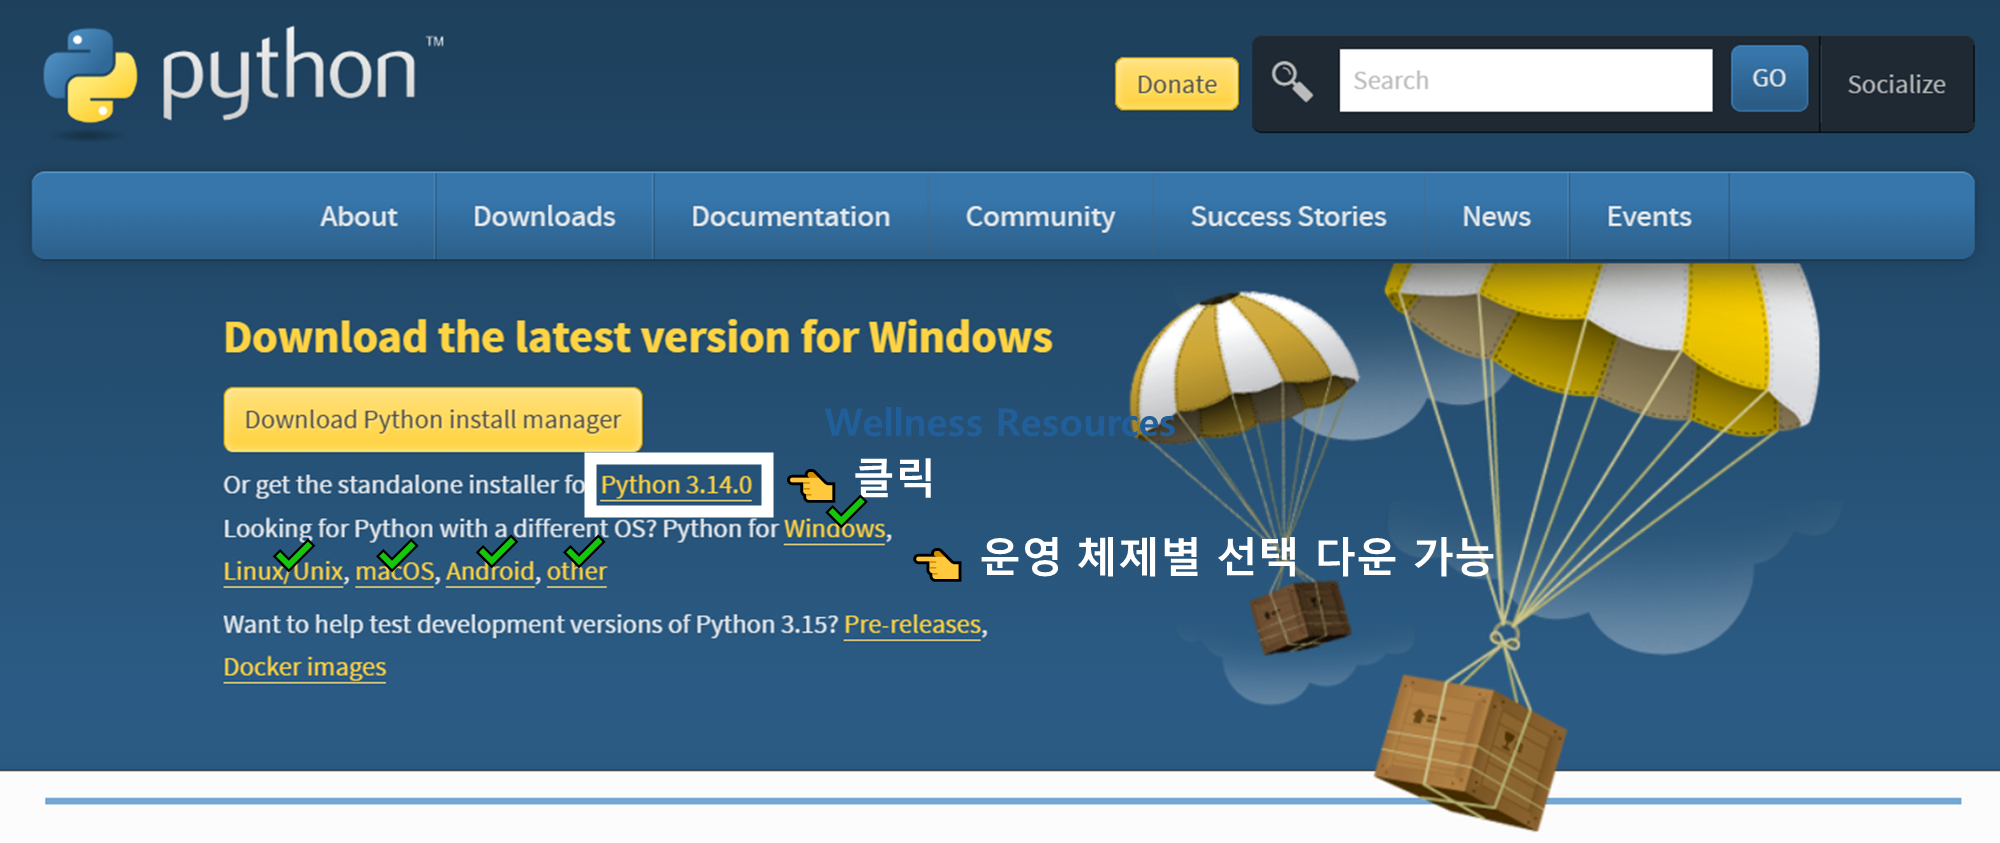The height and width of the screenshot is (843, 2000).
Task: Click the GO search button
Action: tap(1769, 78)
